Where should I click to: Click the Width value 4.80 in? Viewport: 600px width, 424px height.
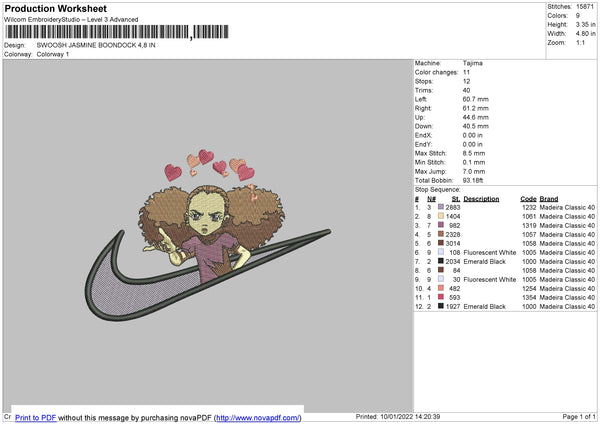pos(585,34)
